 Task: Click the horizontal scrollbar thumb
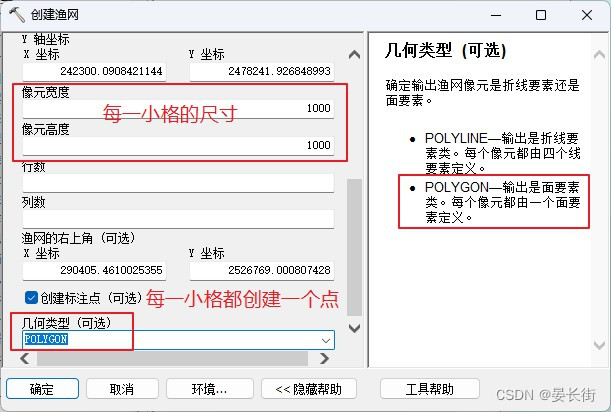(172, 359)
